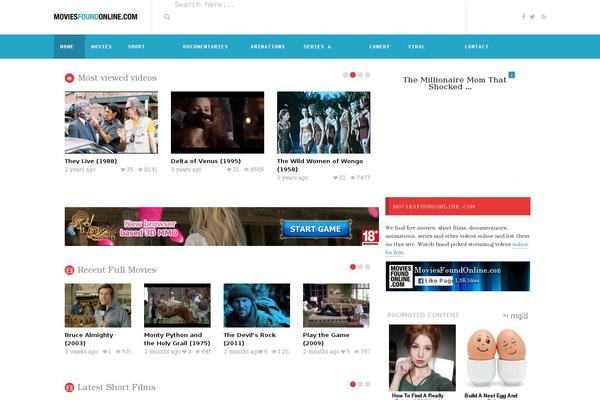
Task: Click the red Latest Short Films icon
Action: (x=69, y=387)
